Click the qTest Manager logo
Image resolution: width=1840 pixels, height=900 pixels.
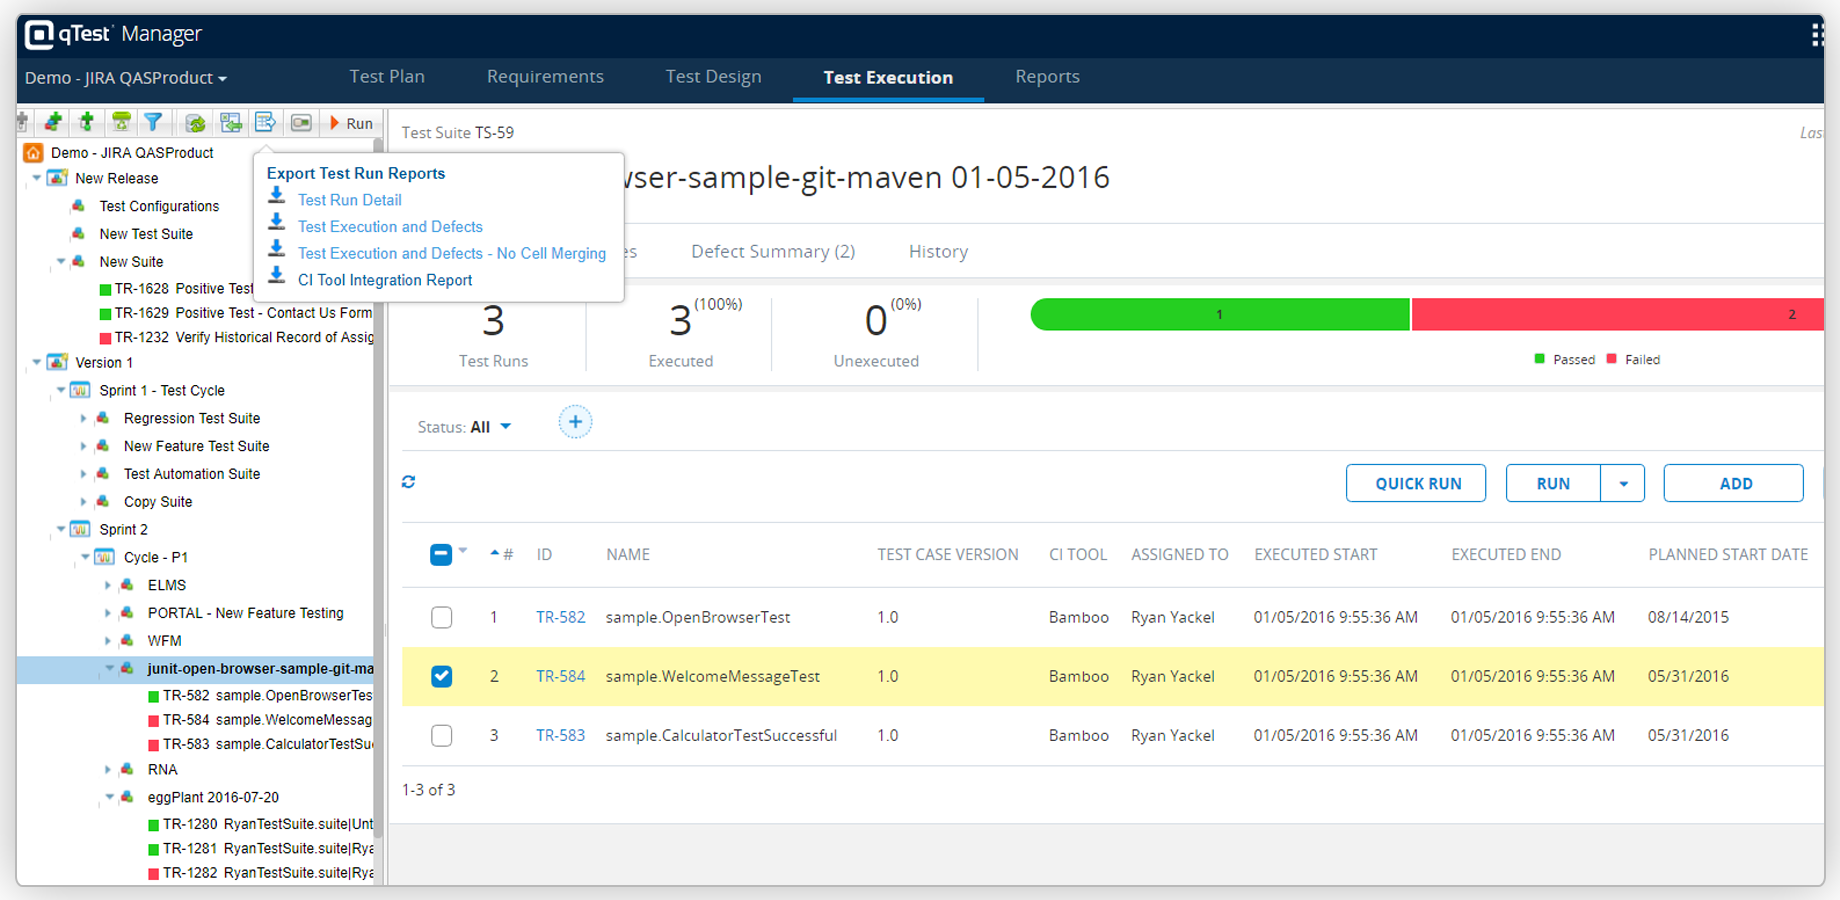click(x=113, y=34)
